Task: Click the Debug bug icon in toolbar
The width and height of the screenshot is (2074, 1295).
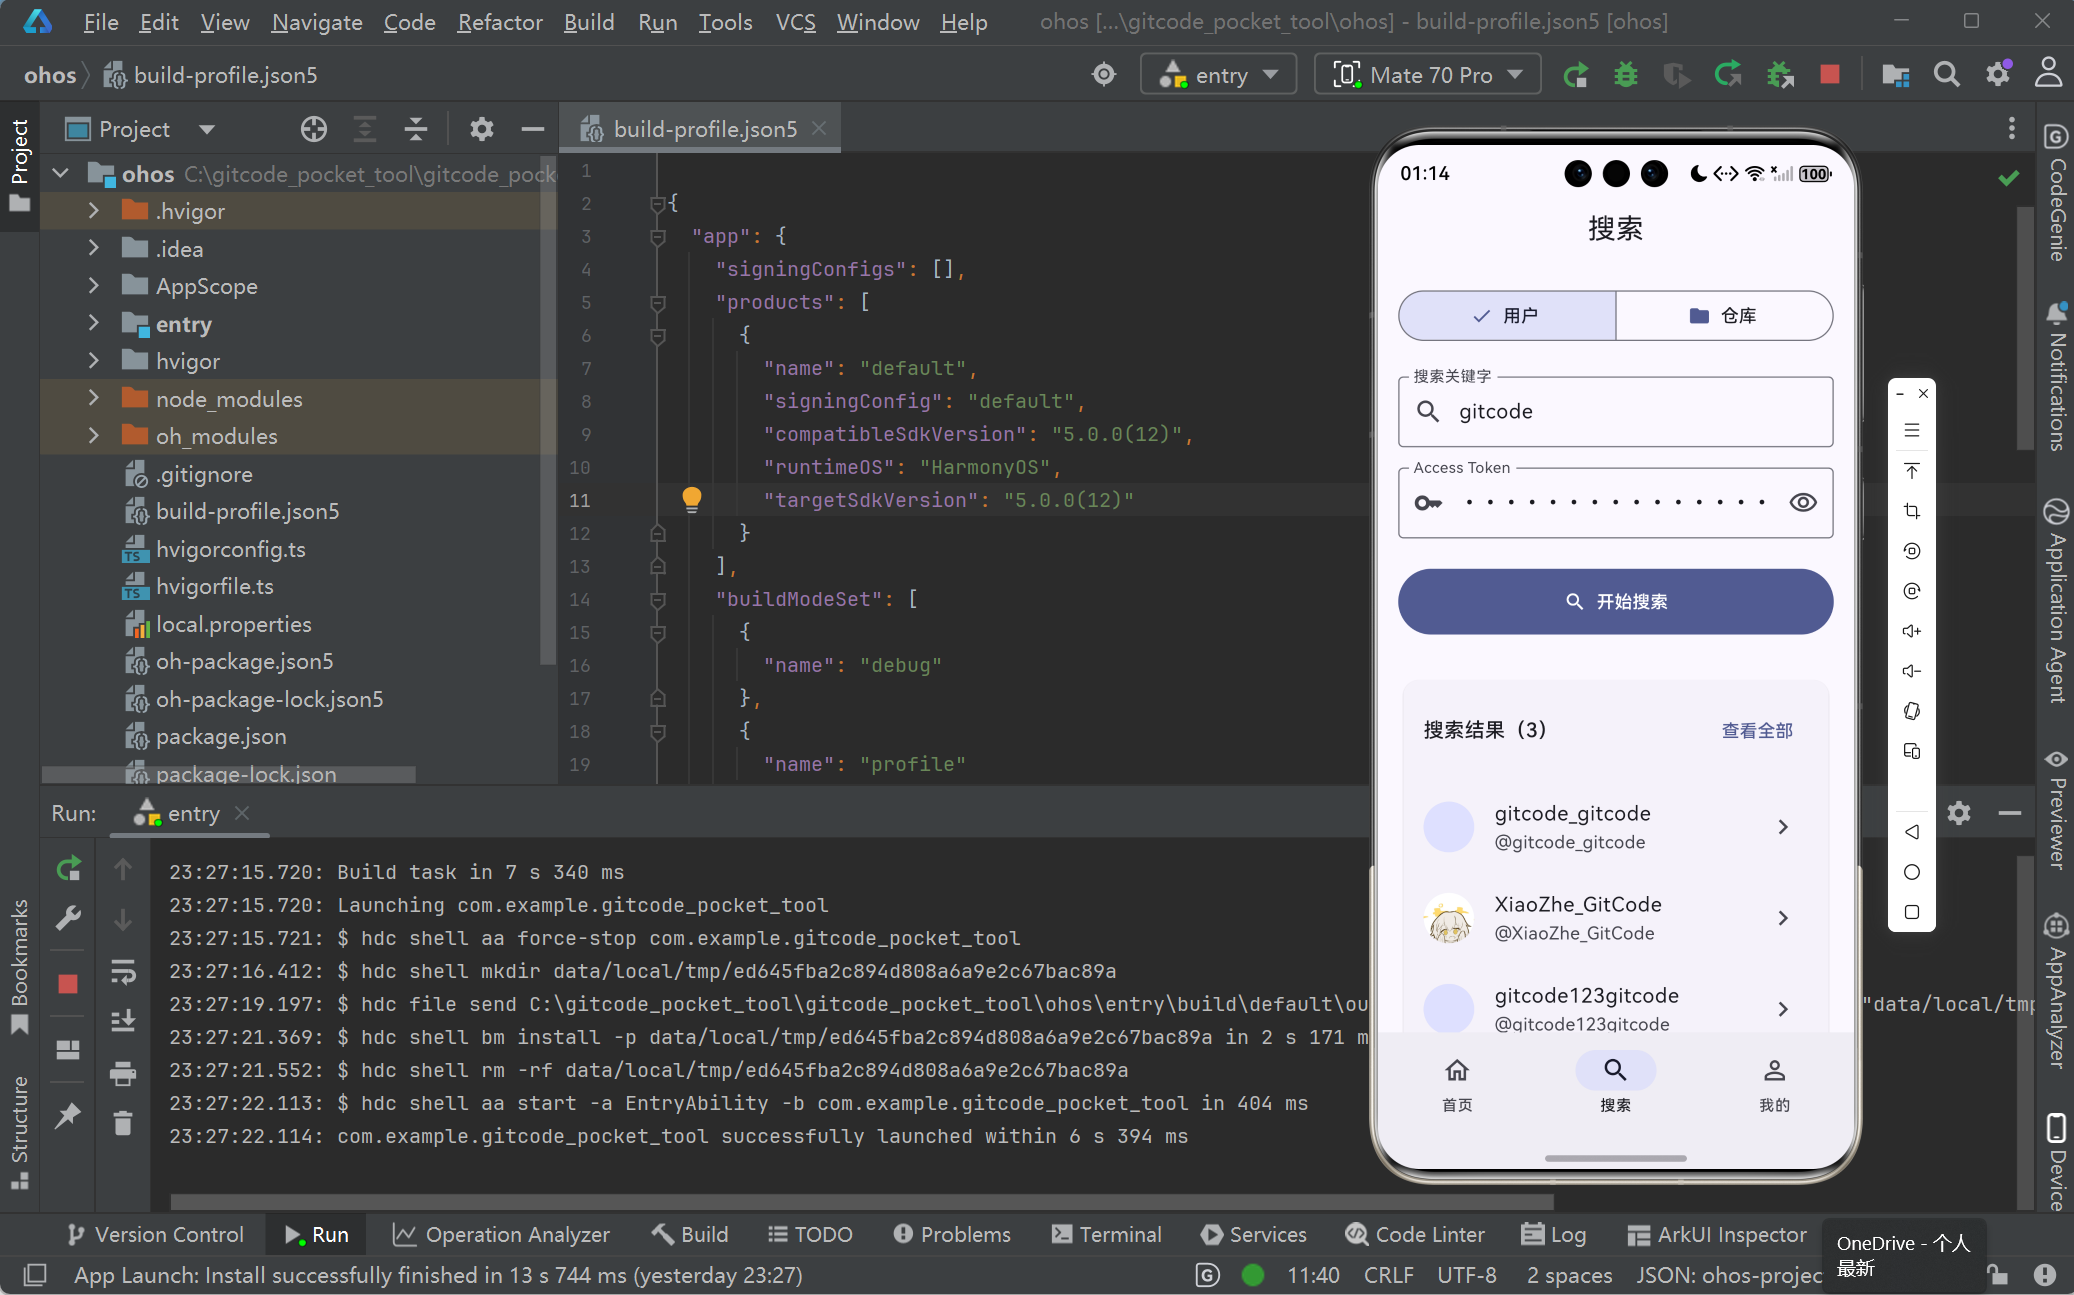Action: (x=1626, y=75)
